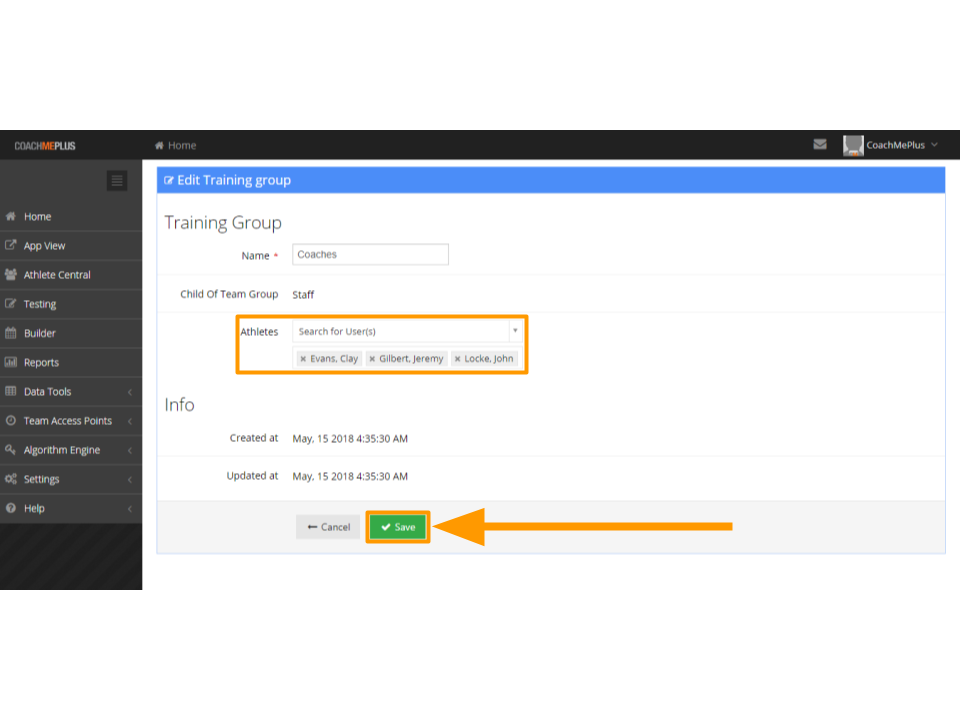The height and width of the screenshot is (720, 960).
Task: Click the CoachMePlus logo
Action: coord(45,146)
